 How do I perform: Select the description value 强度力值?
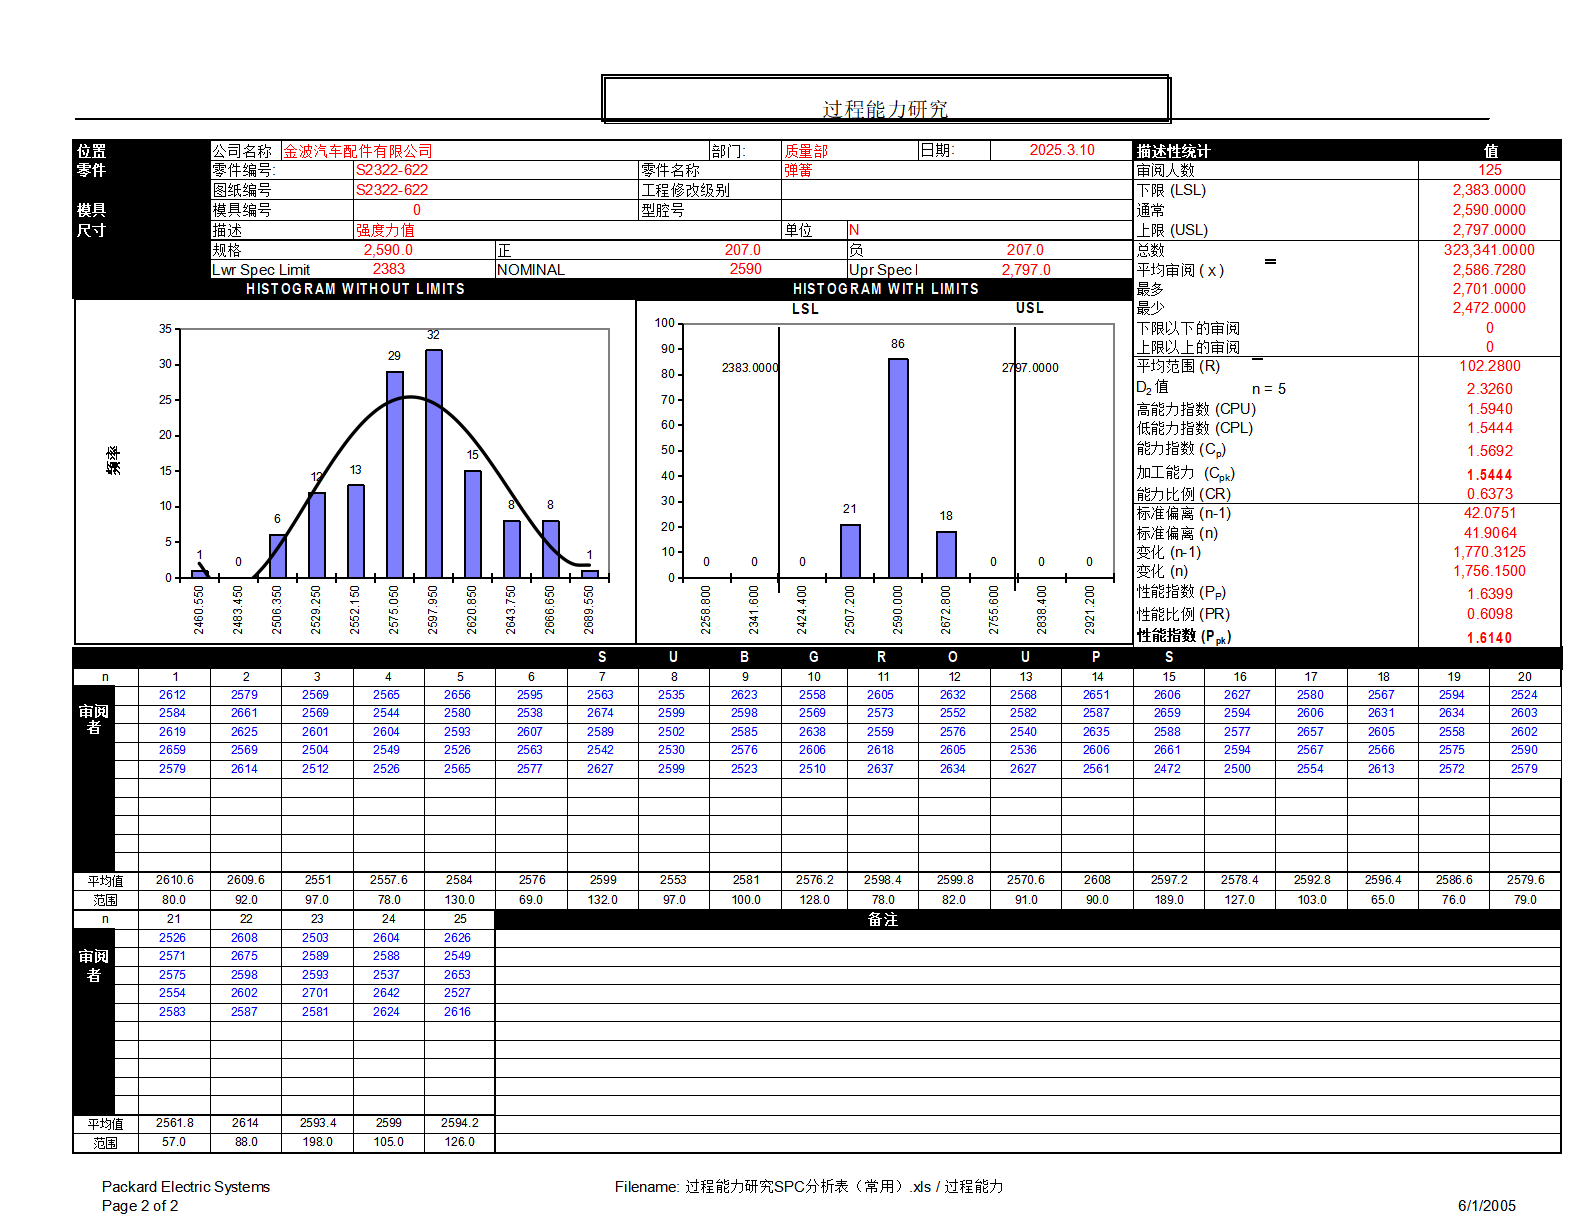[x=385, y=230]
